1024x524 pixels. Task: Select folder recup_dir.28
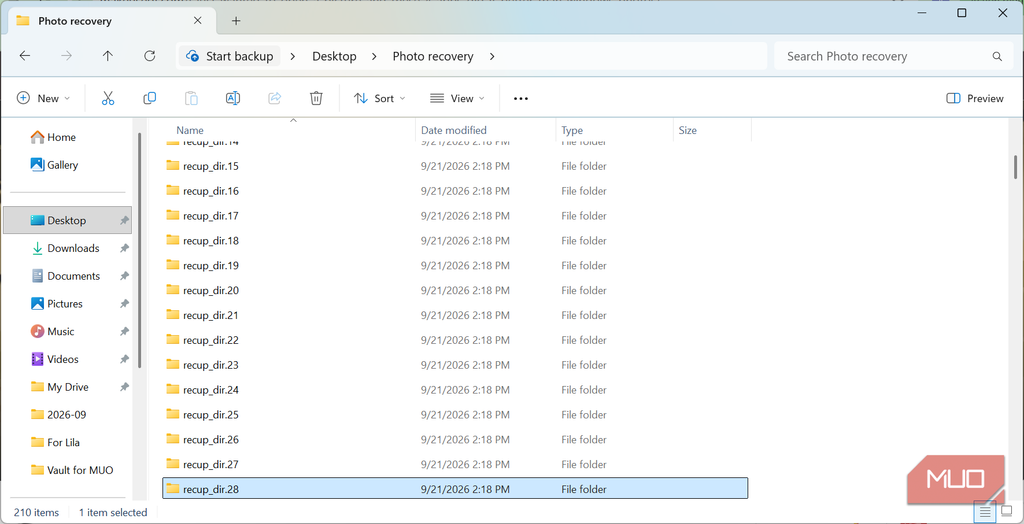(x=455, y=489)
